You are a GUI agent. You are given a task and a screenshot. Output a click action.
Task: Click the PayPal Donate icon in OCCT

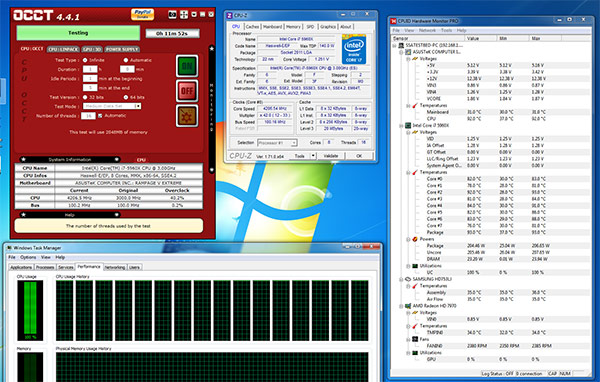(x=142, y=14)
